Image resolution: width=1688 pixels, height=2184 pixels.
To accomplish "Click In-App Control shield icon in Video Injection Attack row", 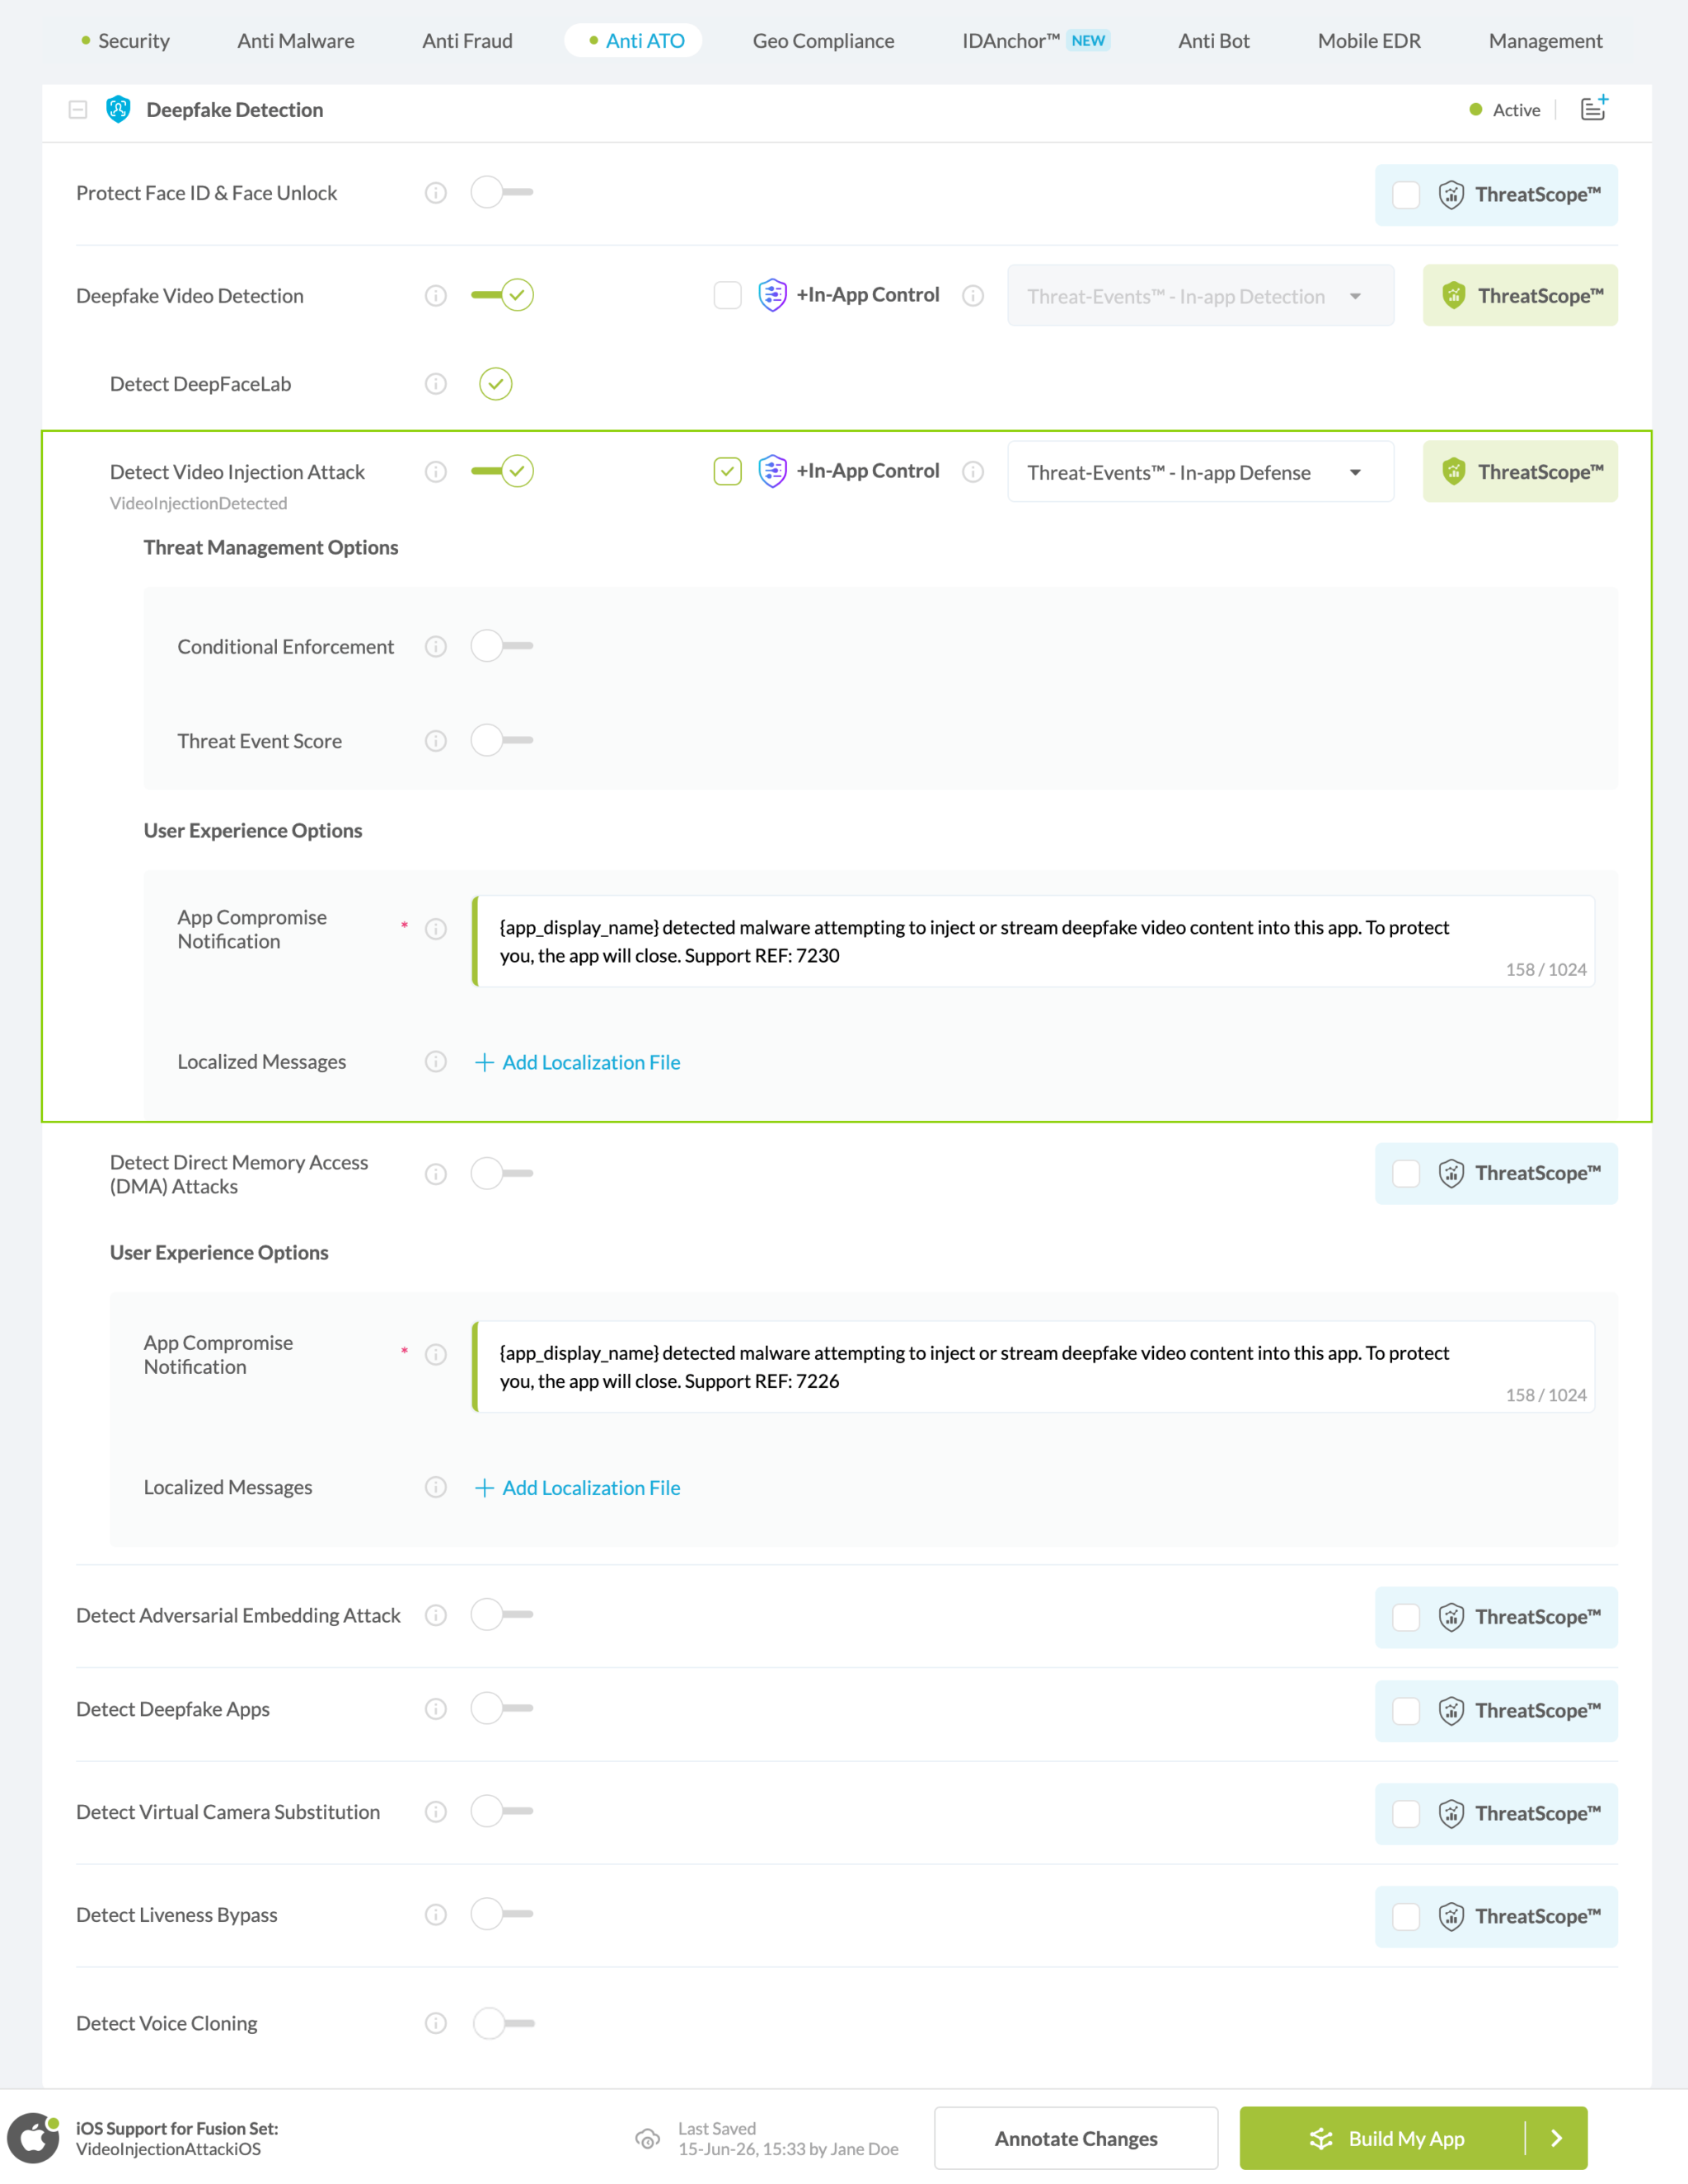I will pyautogui.click(x=772, y=471).
